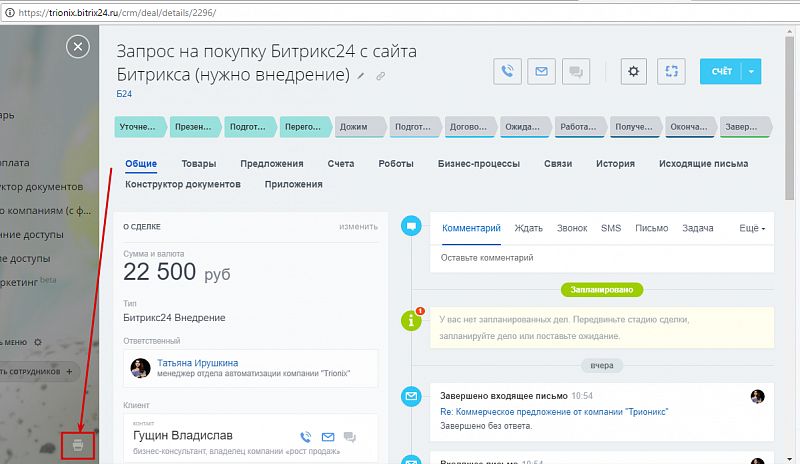Viewport: 800px width, 464px height.
Task: Open Re: Коммерческое предложение email link
Action: pos(554,412)
